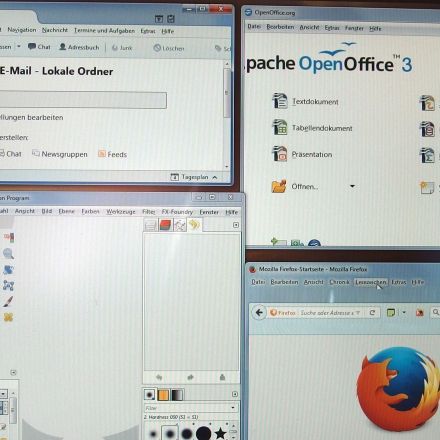Viewport: 440px width, 440px height.
Task: Open Firefox Lesezeichen menu
Action: point(371,282)
